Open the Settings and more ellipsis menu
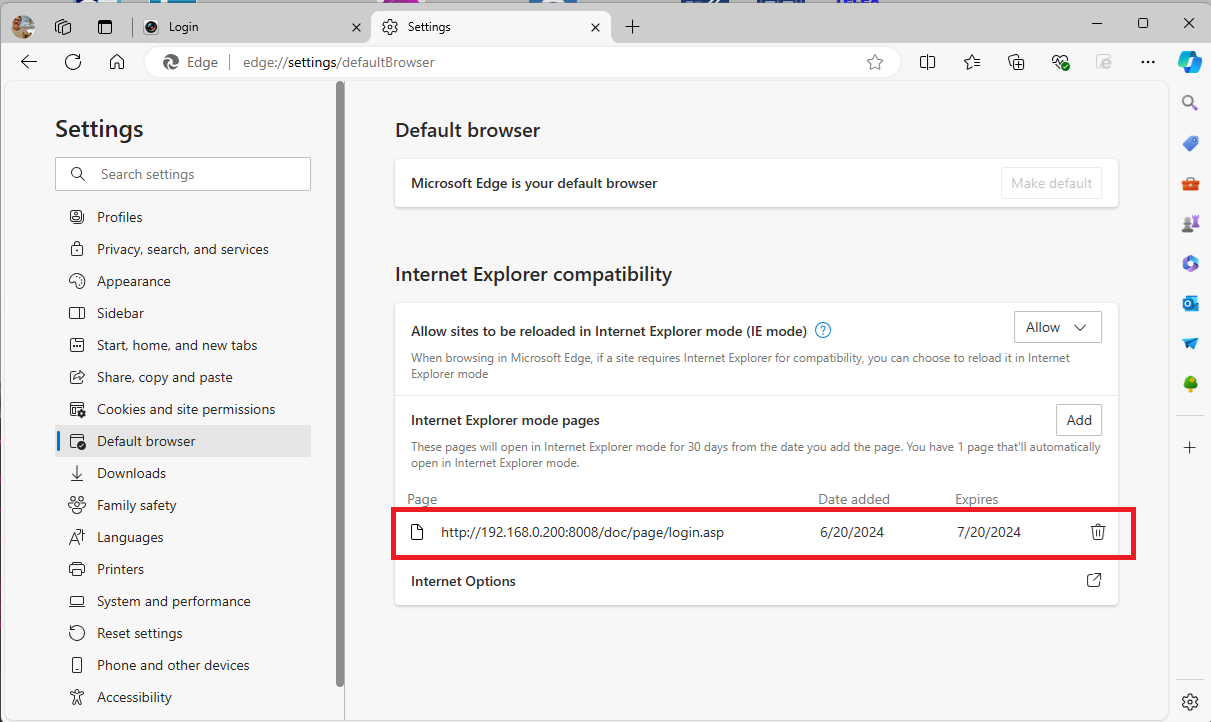Viewport: 1211px width, 722px height. click(1148, 62)
